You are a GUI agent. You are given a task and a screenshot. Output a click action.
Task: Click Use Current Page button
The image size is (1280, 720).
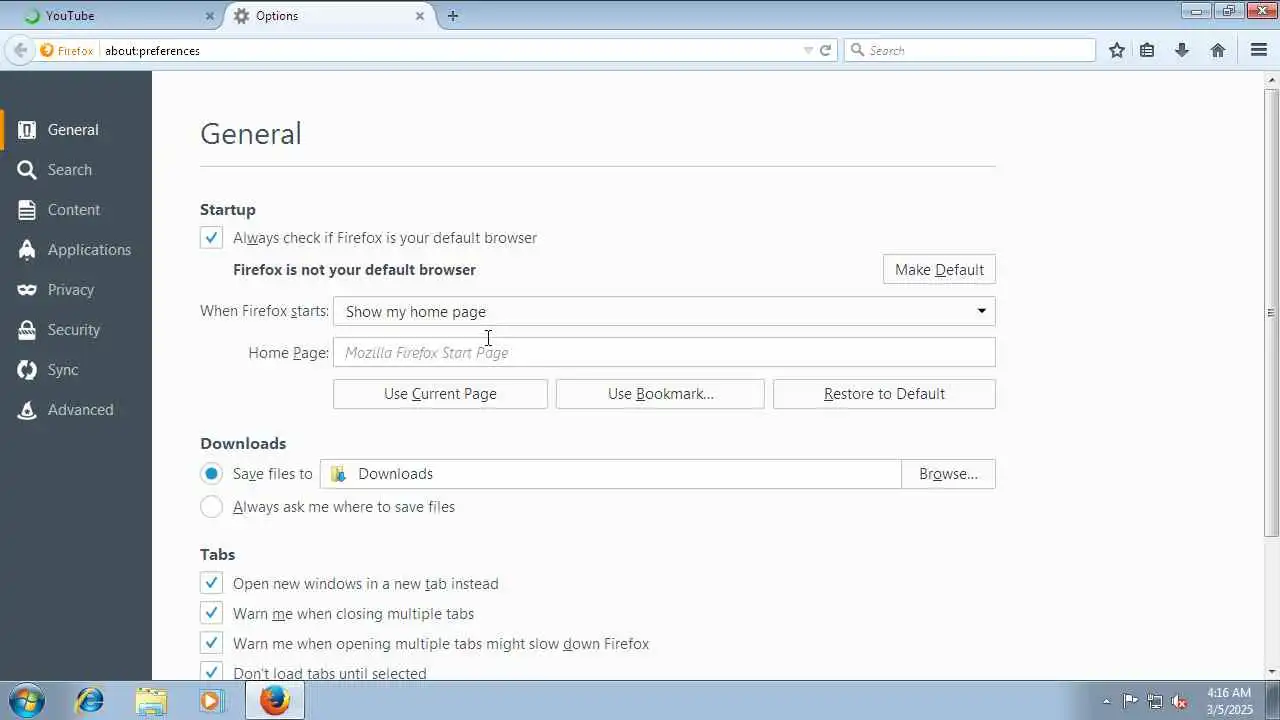440,394
